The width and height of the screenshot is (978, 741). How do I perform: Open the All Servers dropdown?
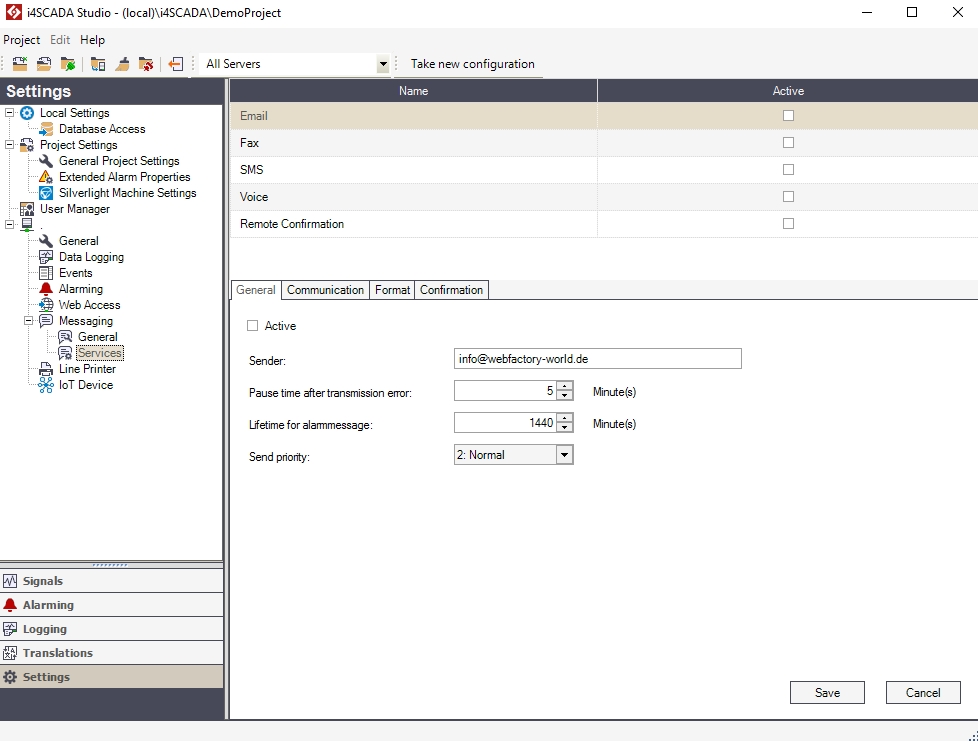[x=382, y=64]
